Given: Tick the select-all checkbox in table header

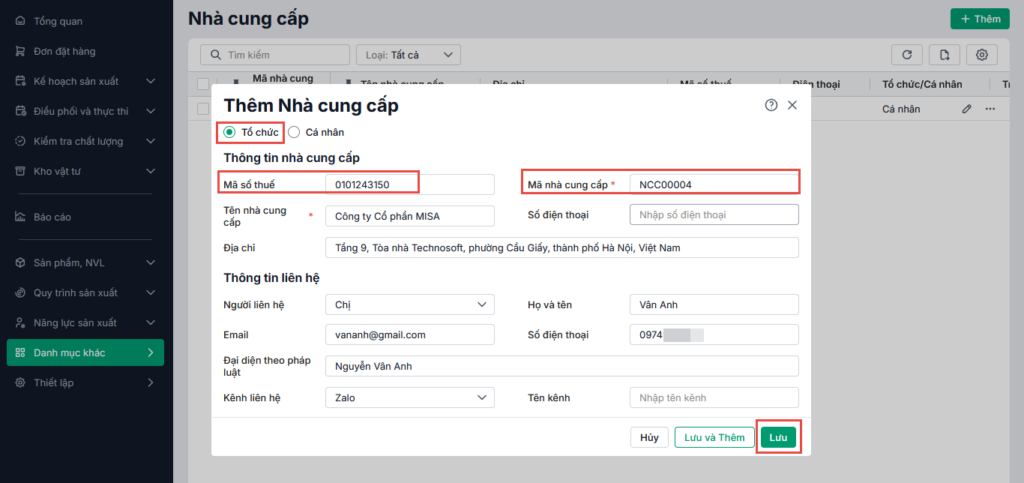Looking at the screenshot, I should click(x=203, y=84).
